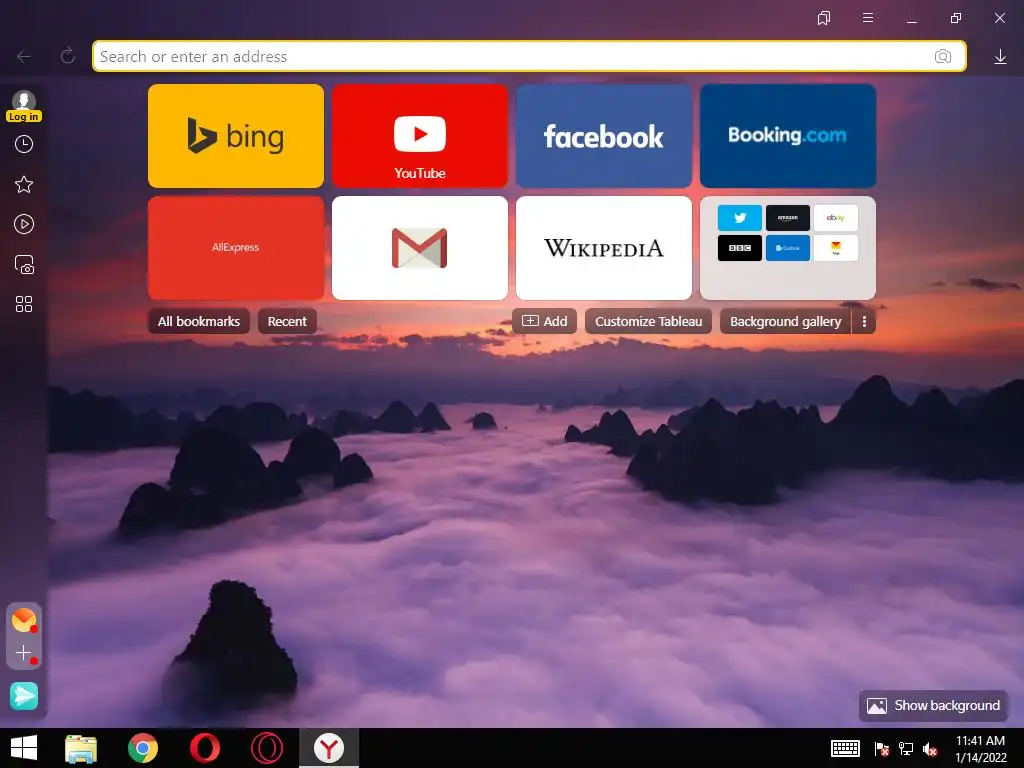Open the YouTube tile
The width and height of the screenshot is (1024, 768).
pyautogui.click(x=420, y=136)
